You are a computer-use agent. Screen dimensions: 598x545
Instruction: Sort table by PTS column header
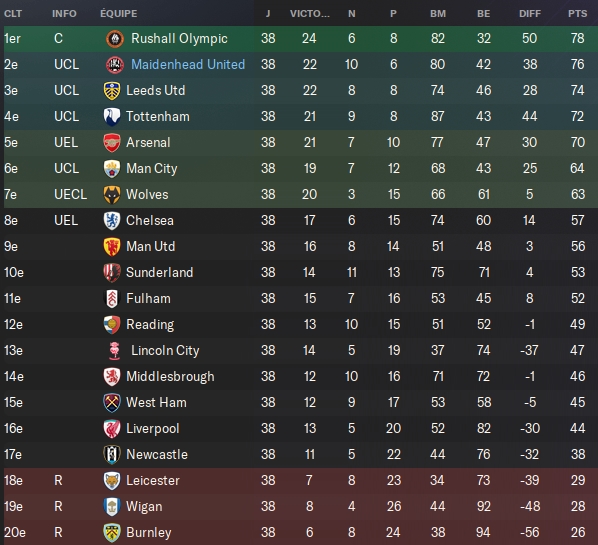(577, 14)
